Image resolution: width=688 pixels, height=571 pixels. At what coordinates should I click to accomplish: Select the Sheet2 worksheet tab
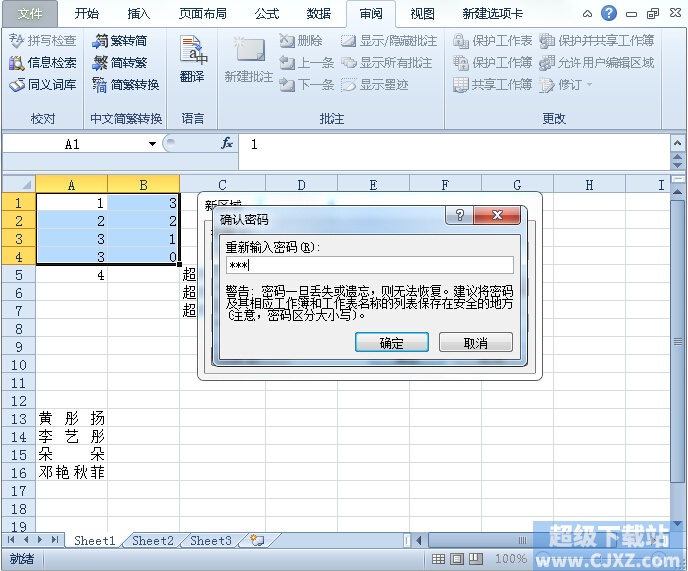[x=153, y=541]
